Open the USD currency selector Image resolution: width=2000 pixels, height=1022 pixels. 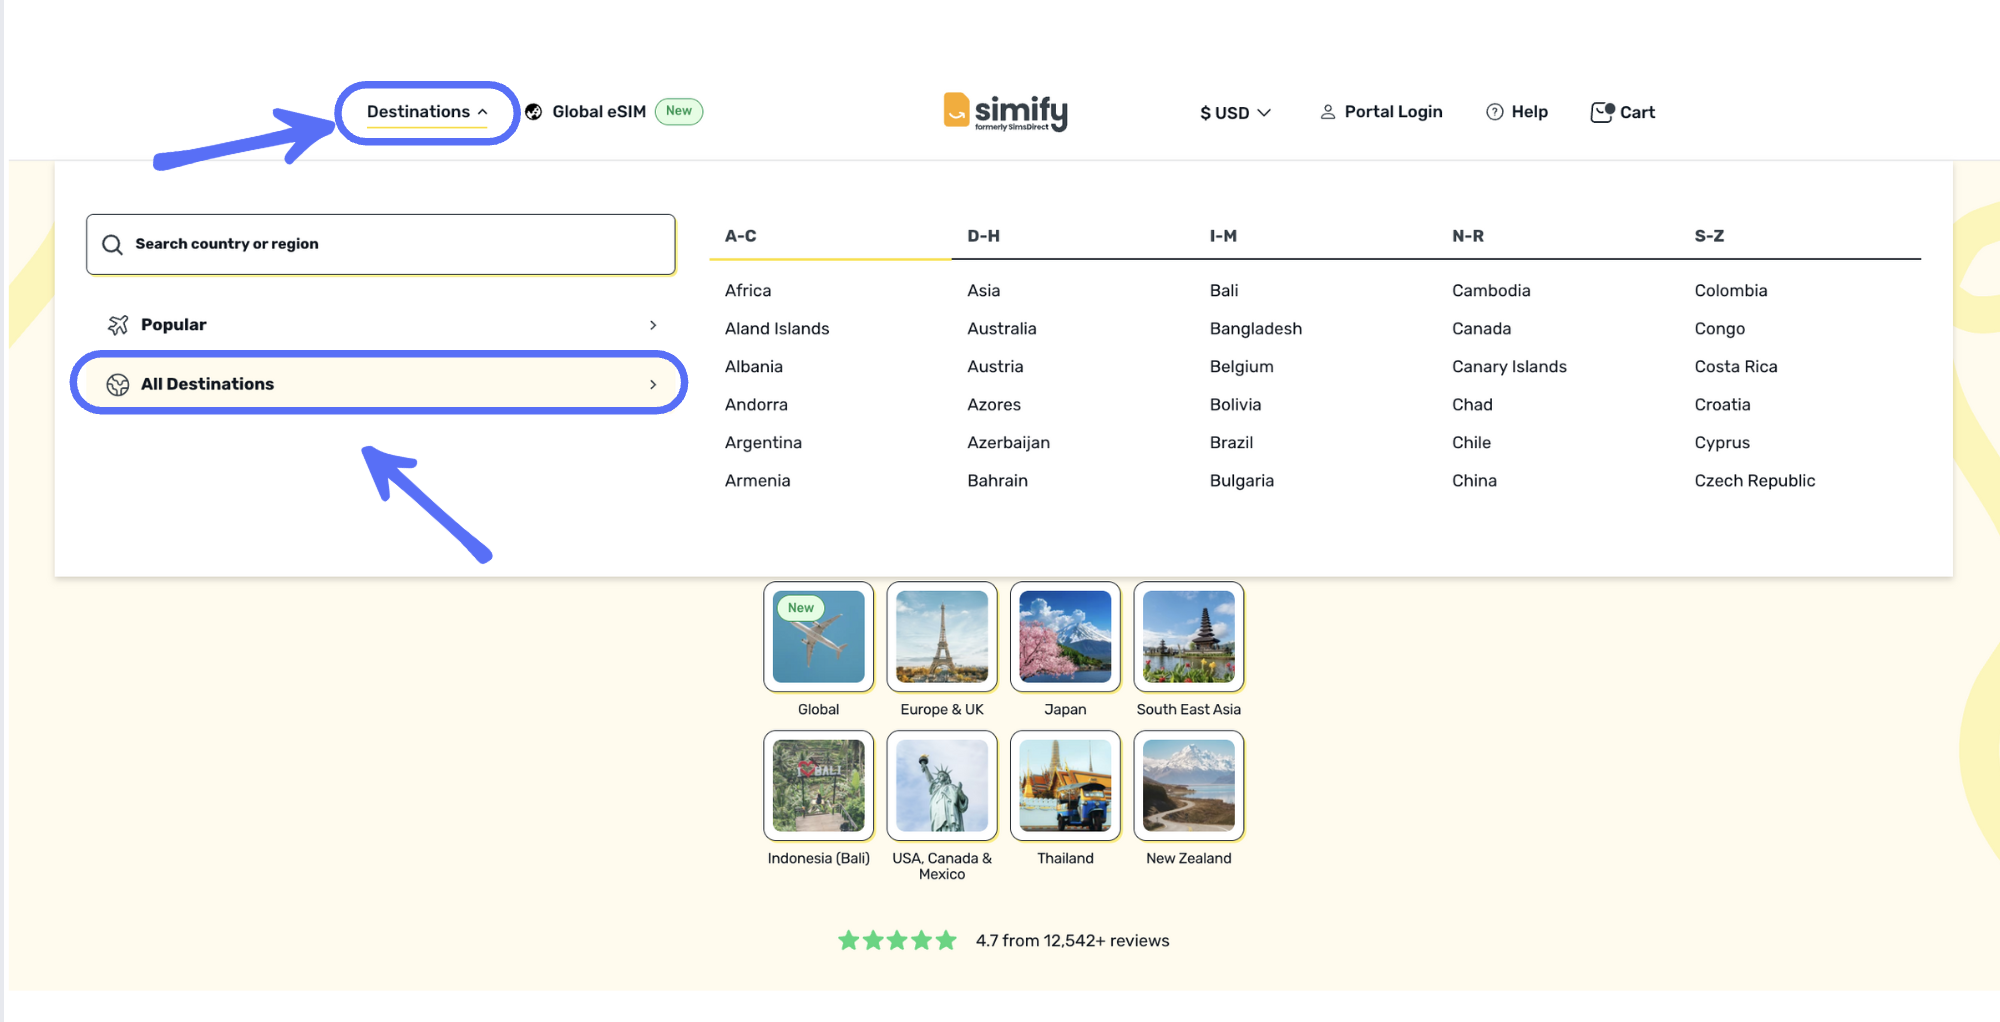tap(1235, 113)
